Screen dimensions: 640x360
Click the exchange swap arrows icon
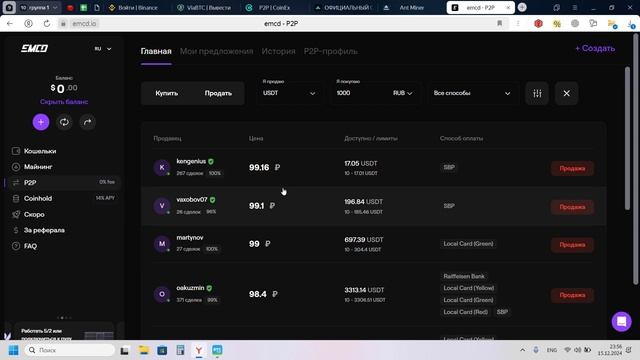(64, 122)
